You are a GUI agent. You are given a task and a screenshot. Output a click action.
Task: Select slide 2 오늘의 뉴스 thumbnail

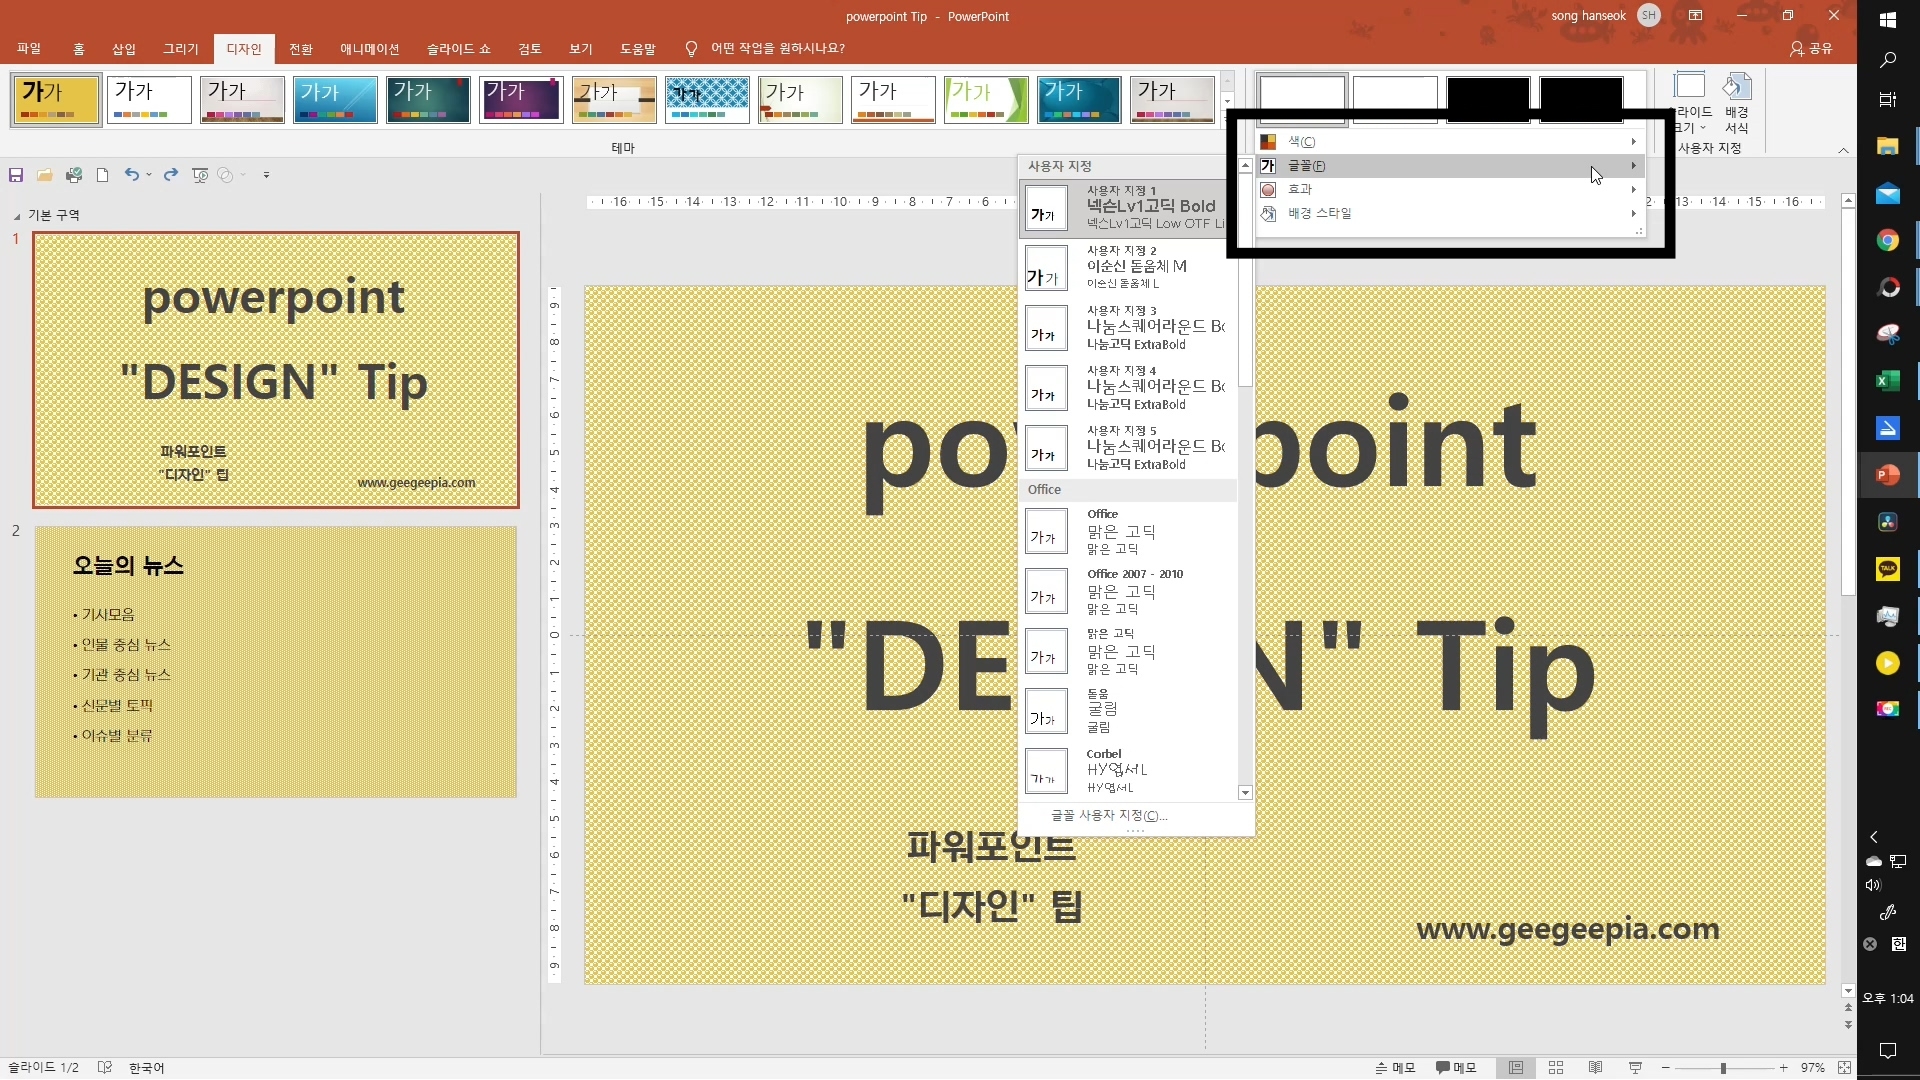pos(276,661)
